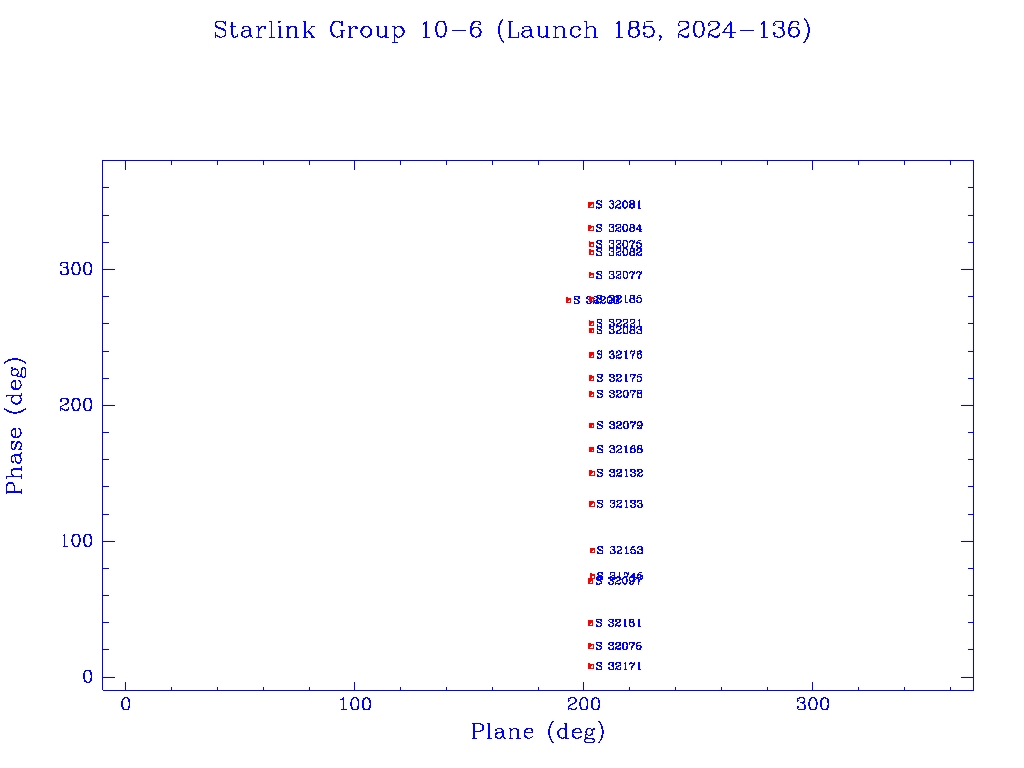
Task: Click the red marker beside S 32081
Action: 590,205
